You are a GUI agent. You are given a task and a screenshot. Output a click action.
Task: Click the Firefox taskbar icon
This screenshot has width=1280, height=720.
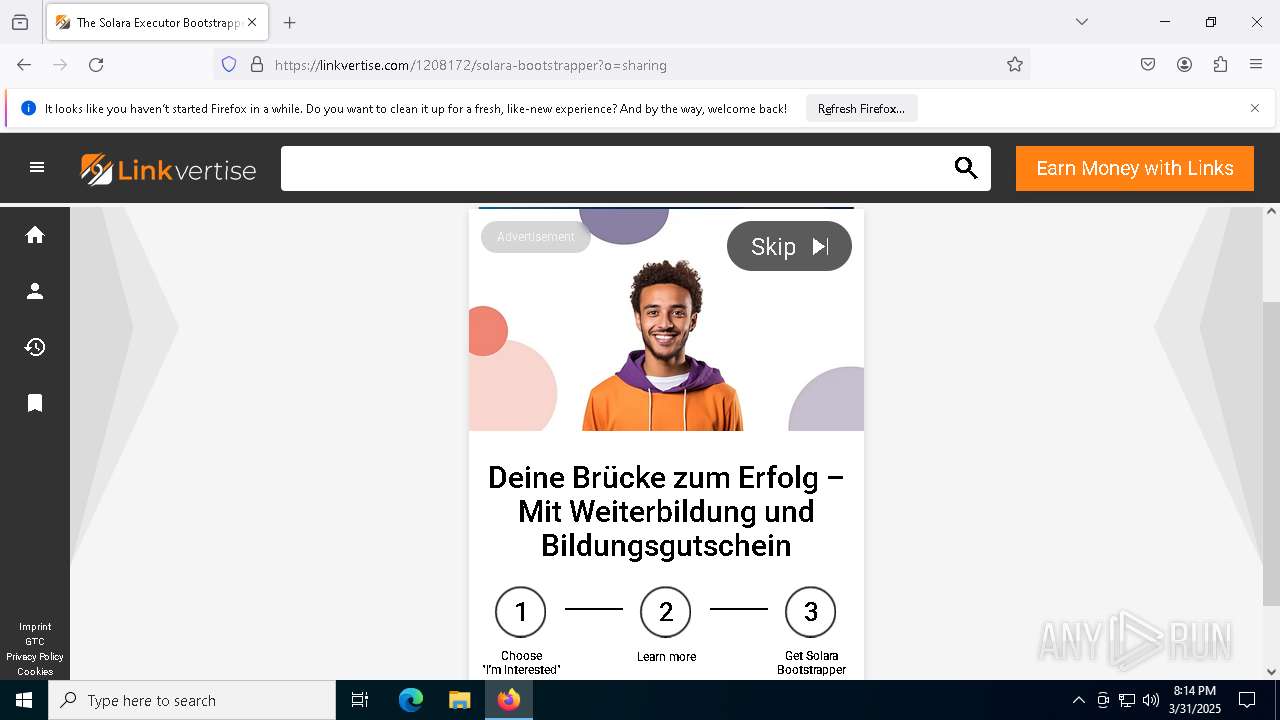click(509, 700)
